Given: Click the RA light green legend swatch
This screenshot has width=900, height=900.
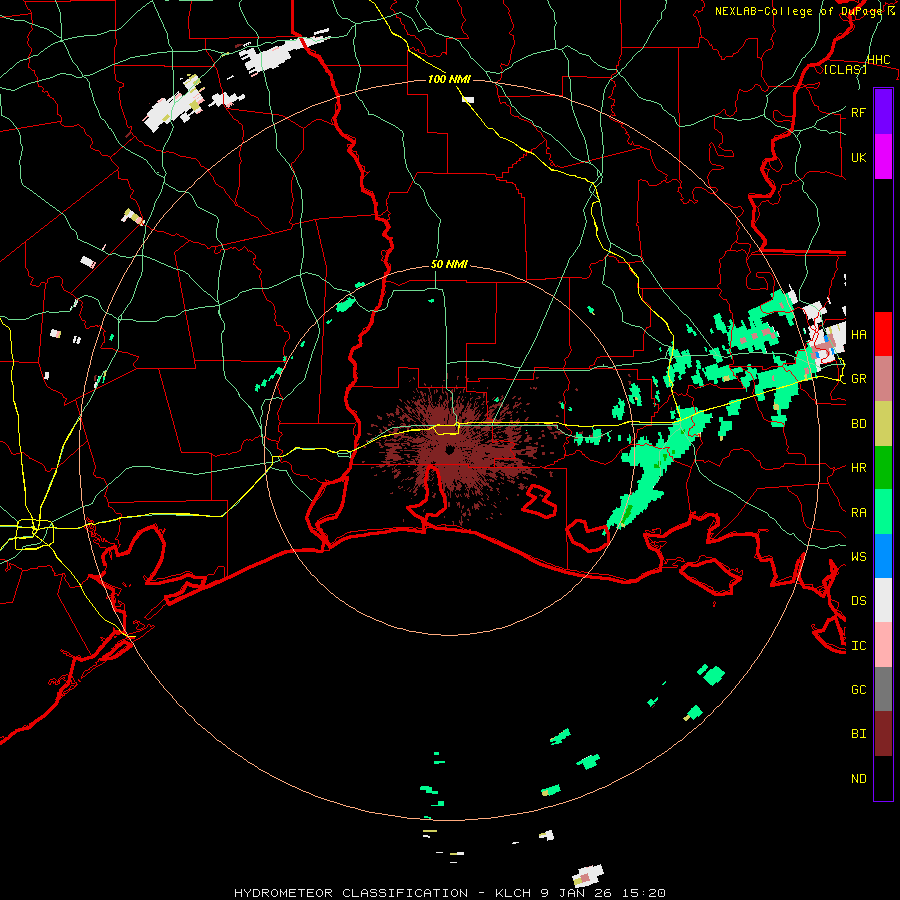Looking at the screenshot, I should 883,512.
